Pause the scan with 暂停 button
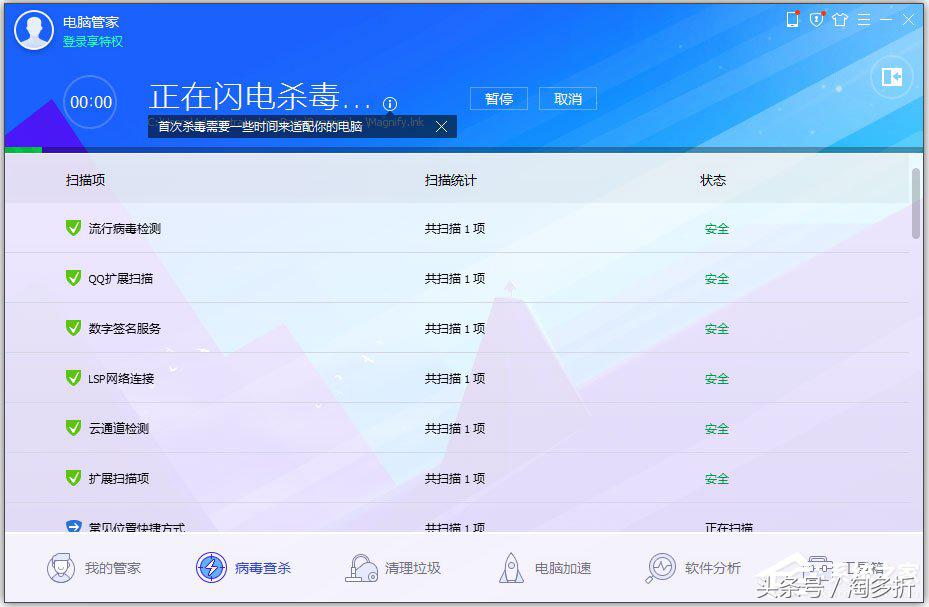 [x=498, y=98]
